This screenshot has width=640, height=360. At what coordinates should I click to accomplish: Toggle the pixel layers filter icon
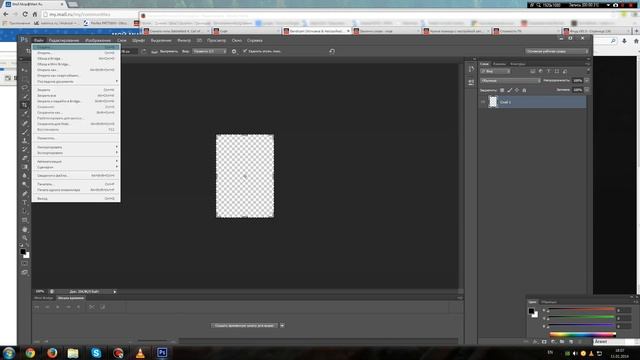(x=533, y=71)
